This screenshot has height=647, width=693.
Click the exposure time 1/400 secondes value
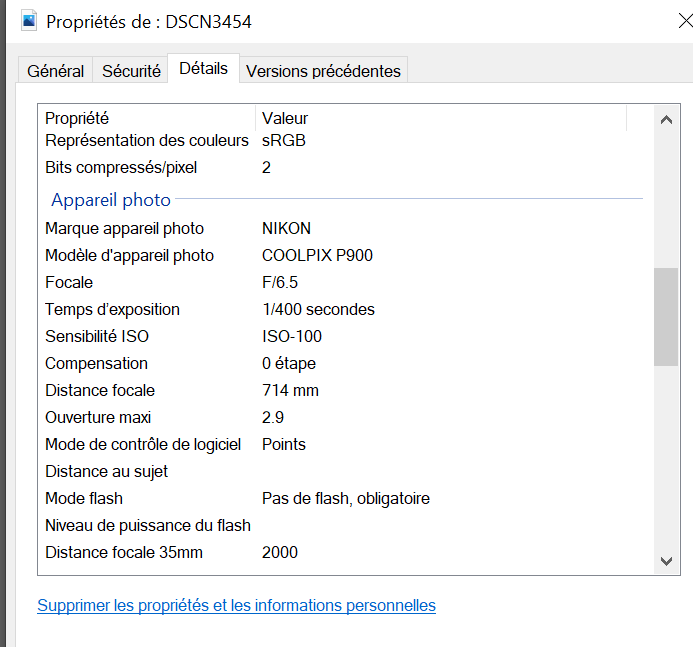click(318, 310)
